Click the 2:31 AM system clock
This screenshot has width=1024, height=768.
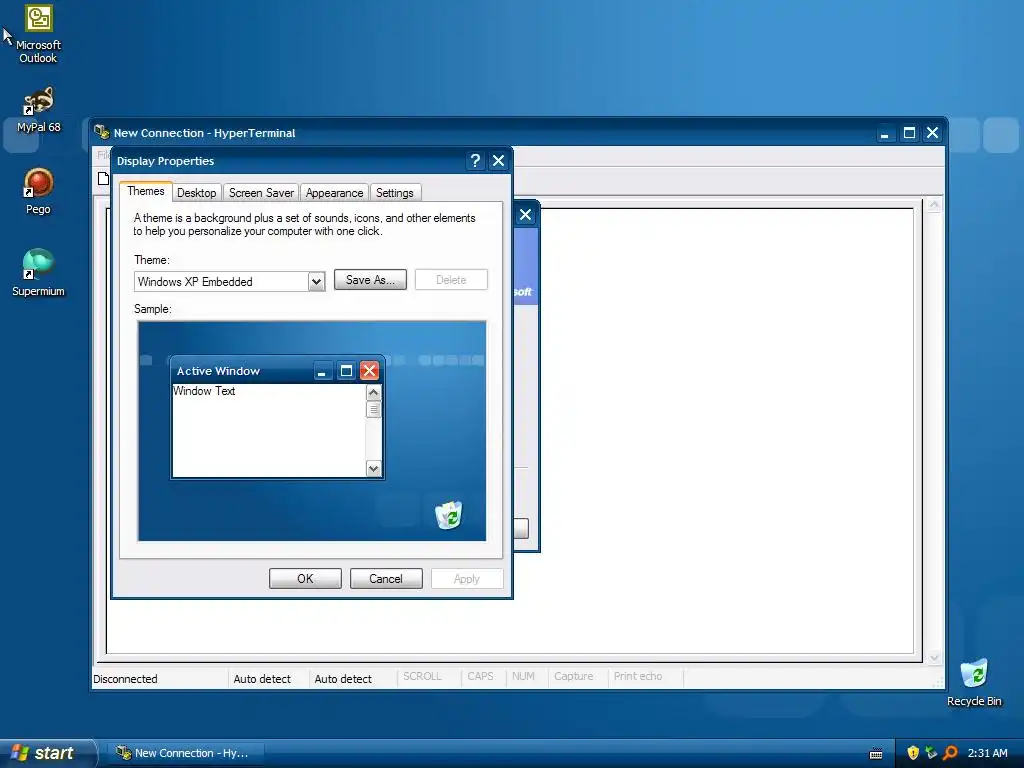click(x=987, y=753)
